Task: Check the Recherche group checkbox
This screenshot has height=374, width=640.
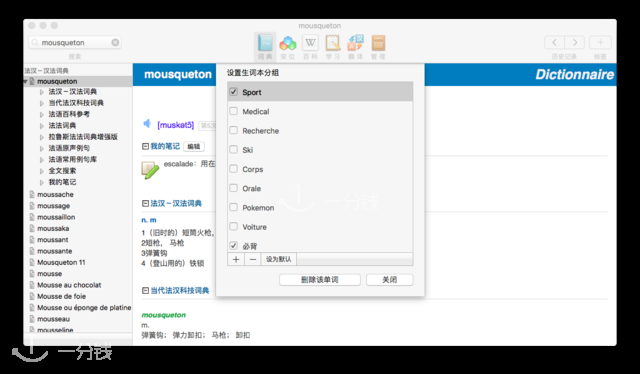Action: pyautogui.click(x=233, y=130)
